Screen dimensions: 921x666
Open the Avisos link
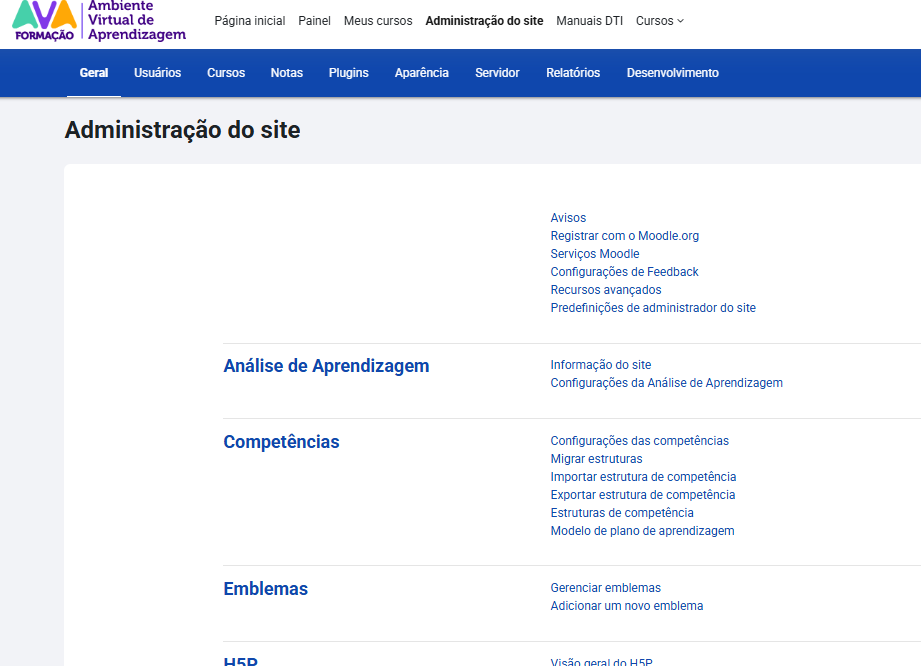(568, 218)
